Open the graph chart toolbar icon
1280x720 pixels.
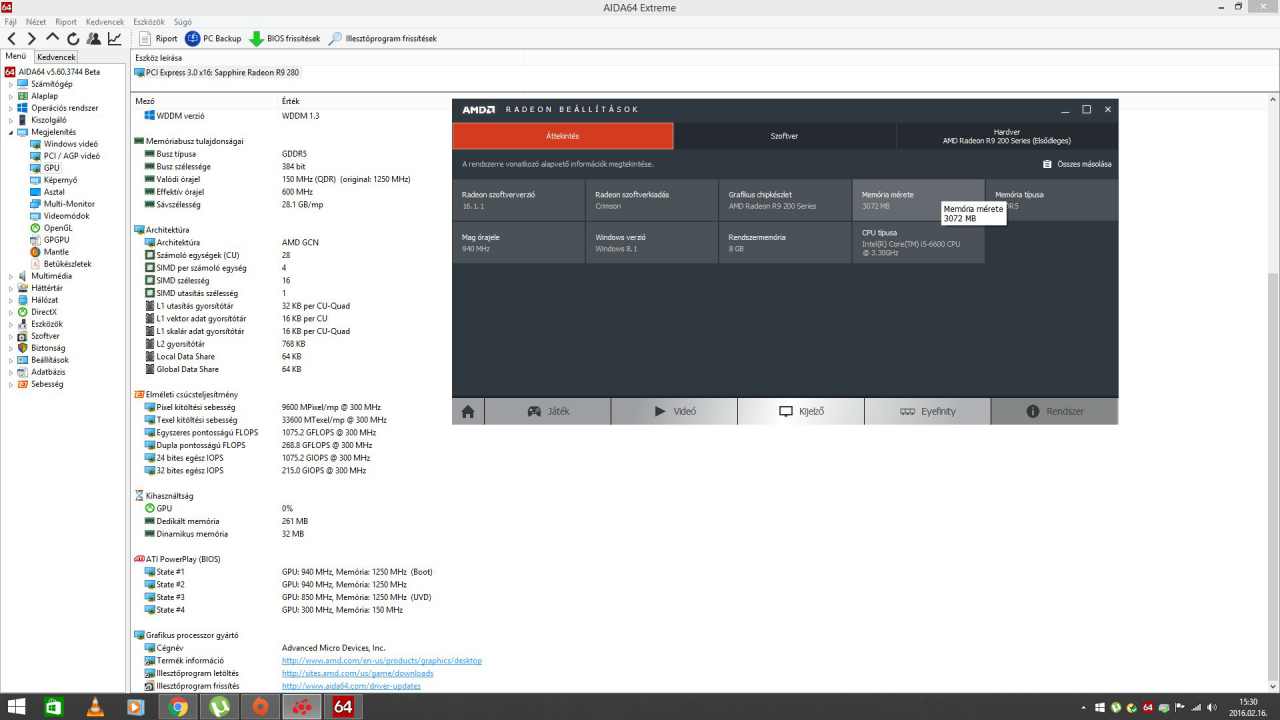[114, 38]
